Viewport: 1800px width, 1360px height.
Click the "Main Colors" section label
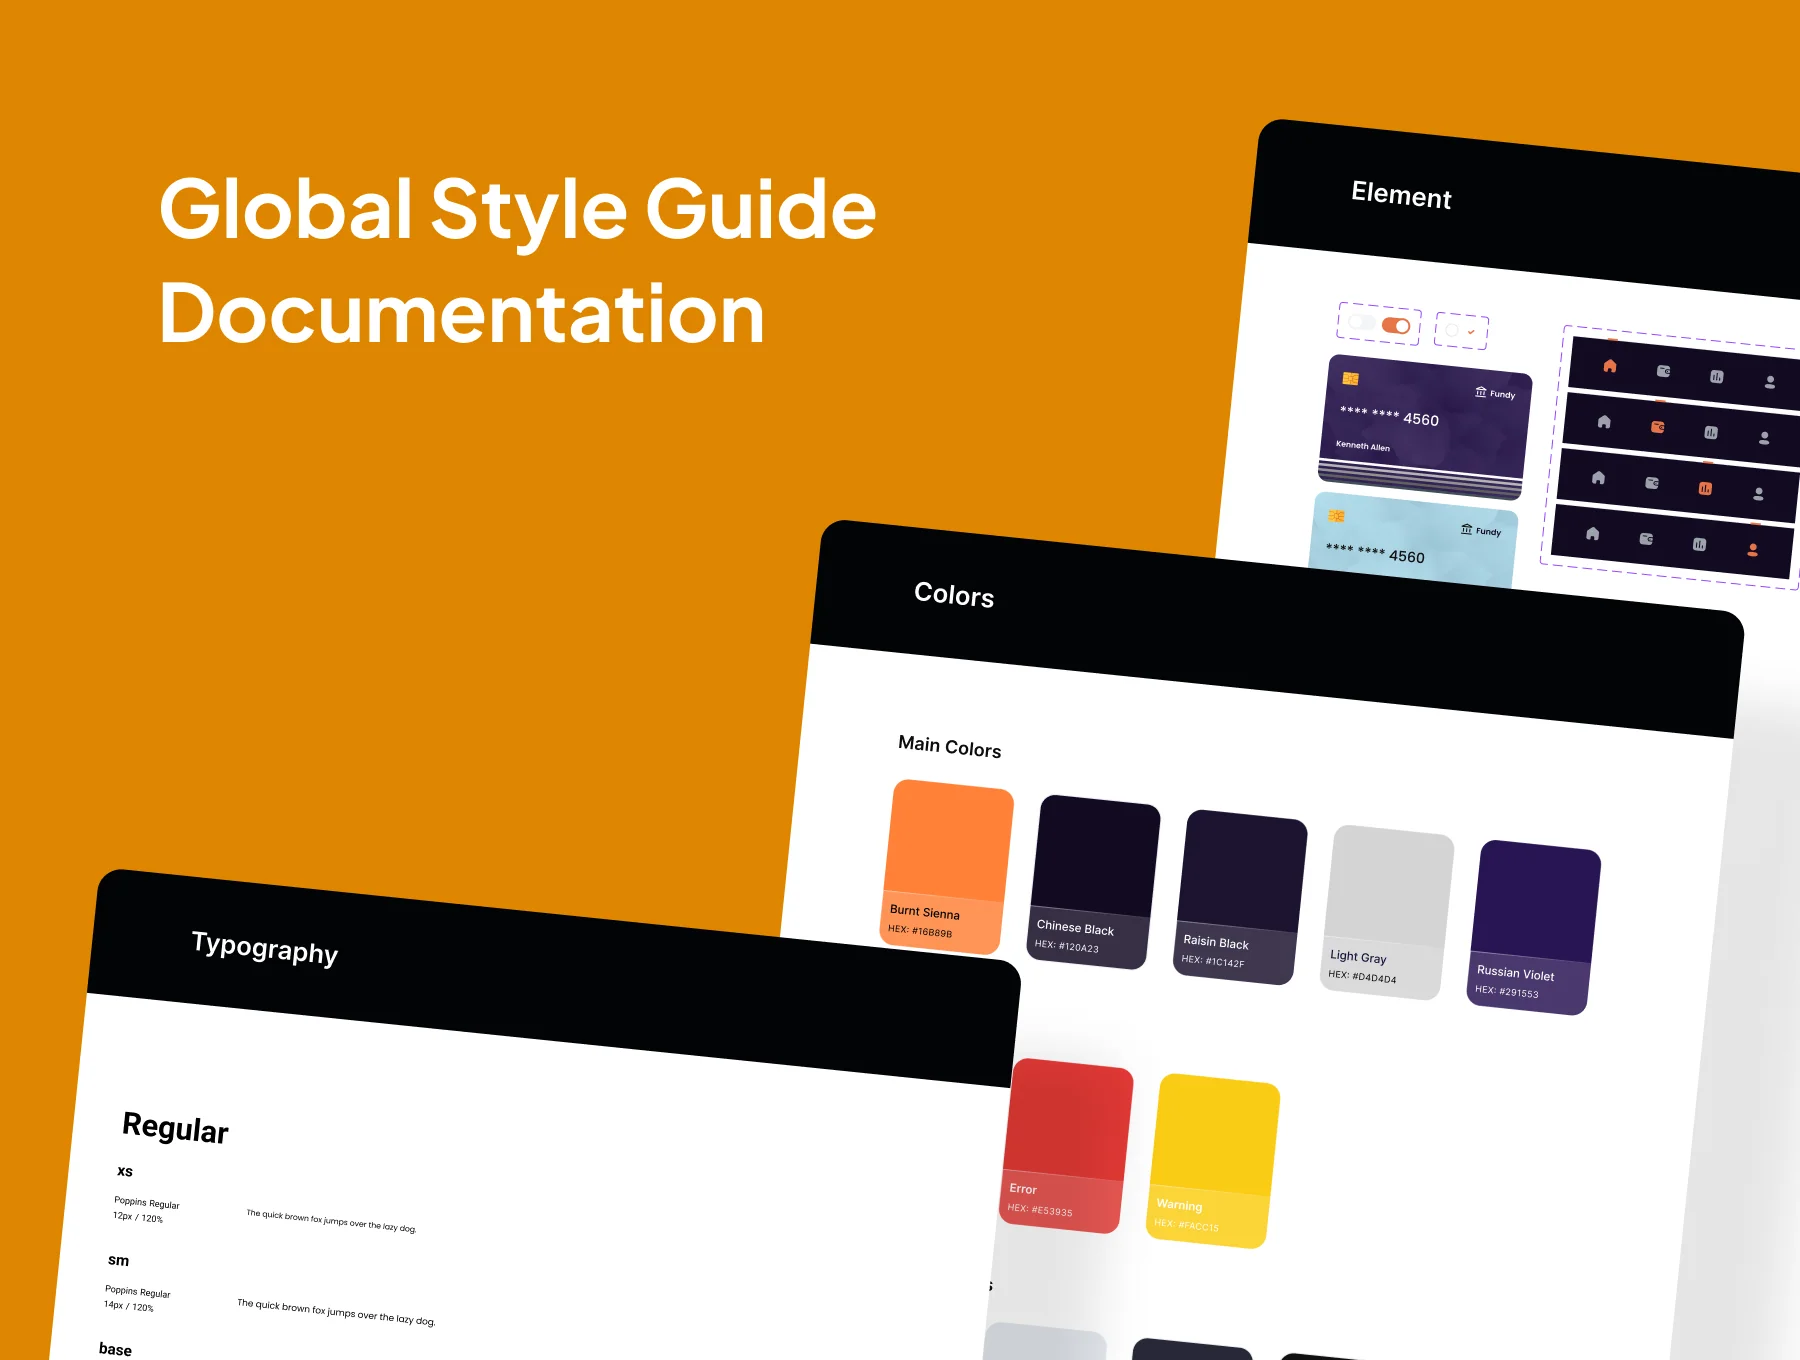(950, 746)
